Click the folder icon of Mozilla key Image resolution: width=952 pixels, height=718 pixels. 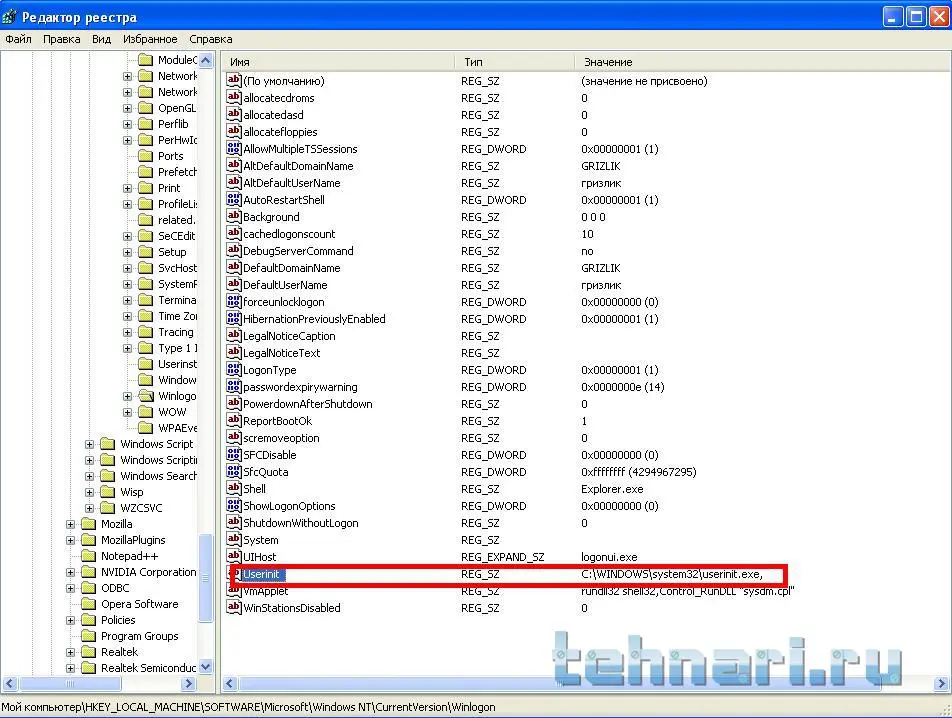pyautogui.click(x=89, y=524)
